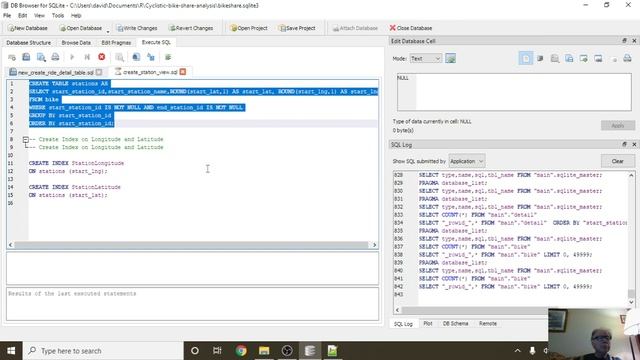The width and height of the screenshot is (640, 360).
Task: Open the dropdown arrow beside Open Database
Action: [108, 31]
